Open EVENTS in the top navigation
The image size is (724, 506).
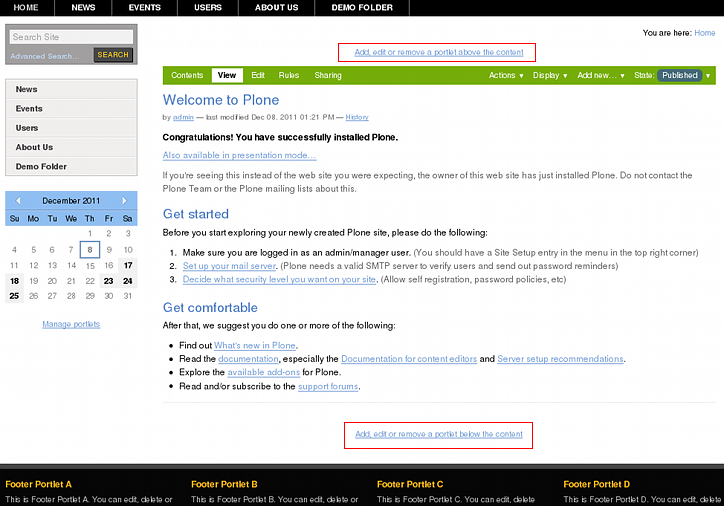(145, 8)
